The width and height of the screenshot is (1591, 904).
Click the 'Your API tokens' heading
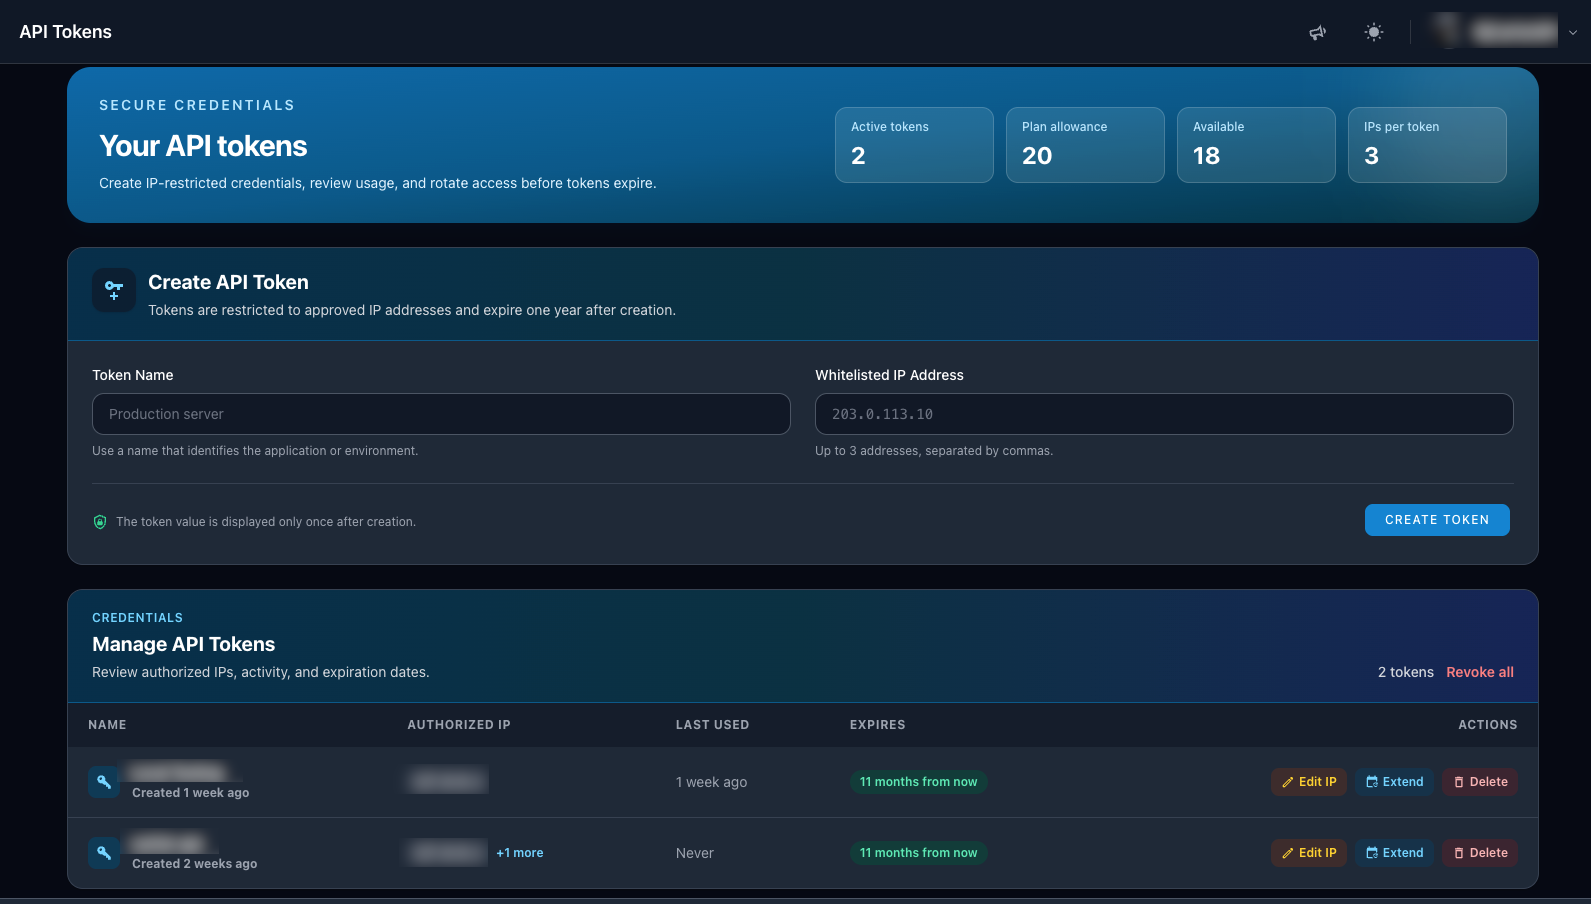203,146
